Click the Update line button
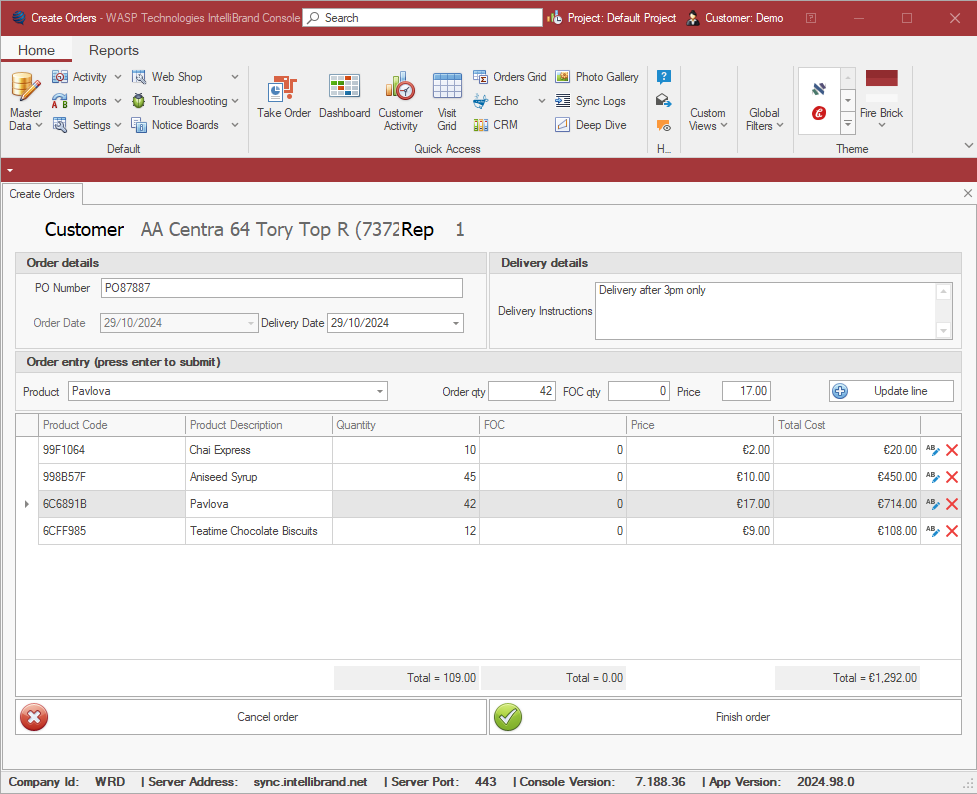The image size is (977, 794). [x=891, y=391]
